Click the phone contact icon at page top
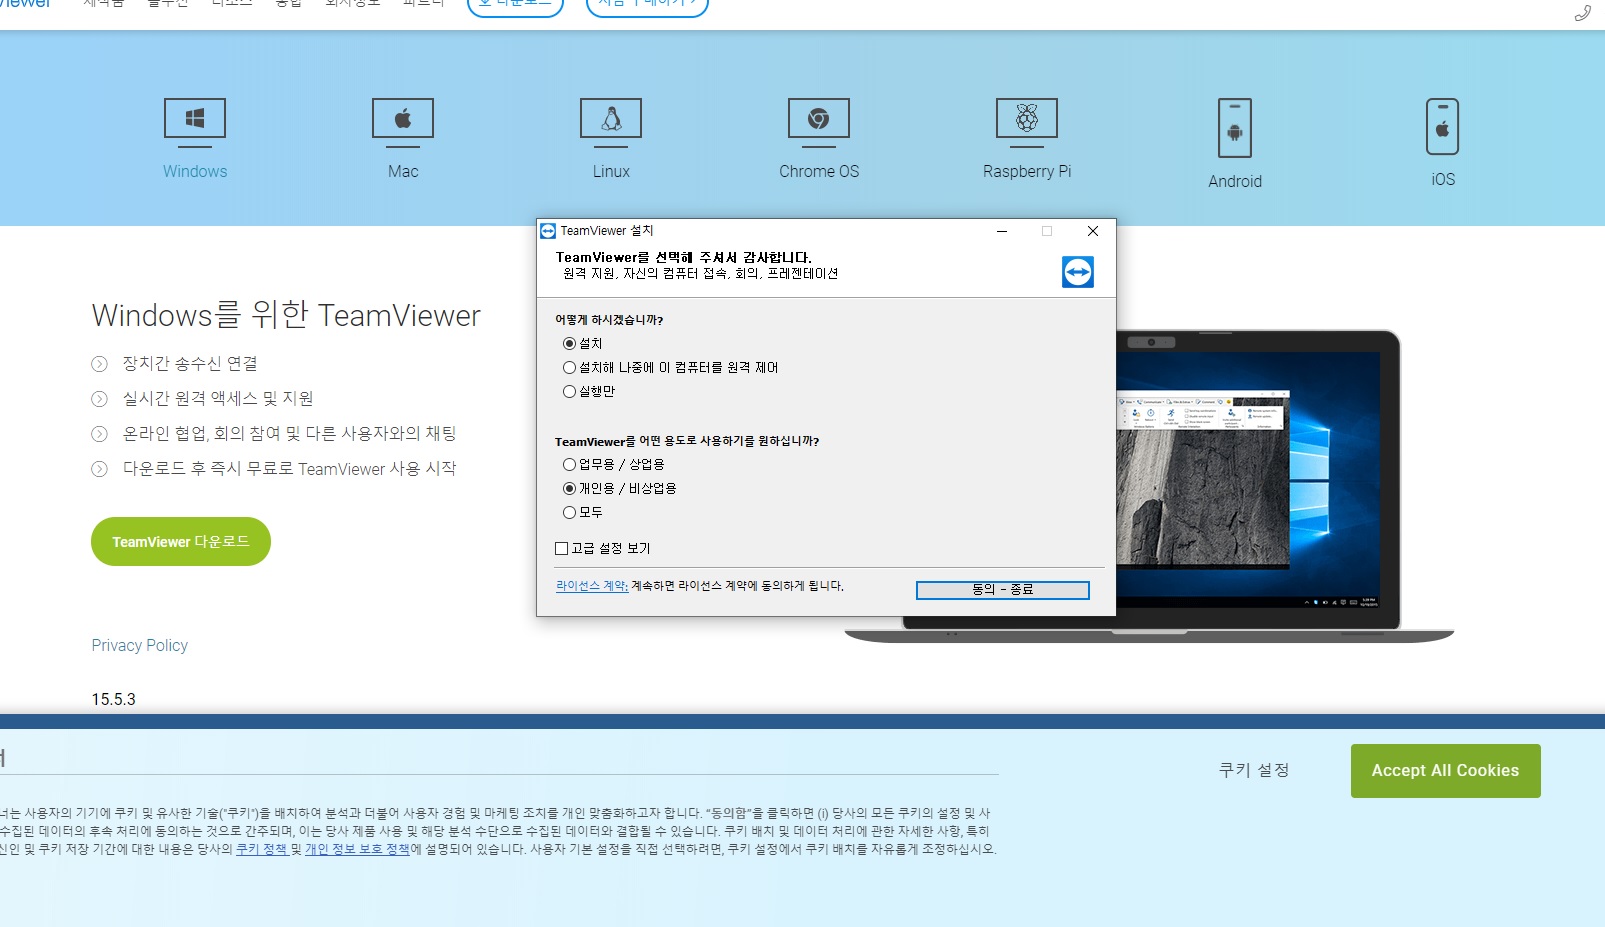Screen dimensions: 1605x927 click(1582, 13)
